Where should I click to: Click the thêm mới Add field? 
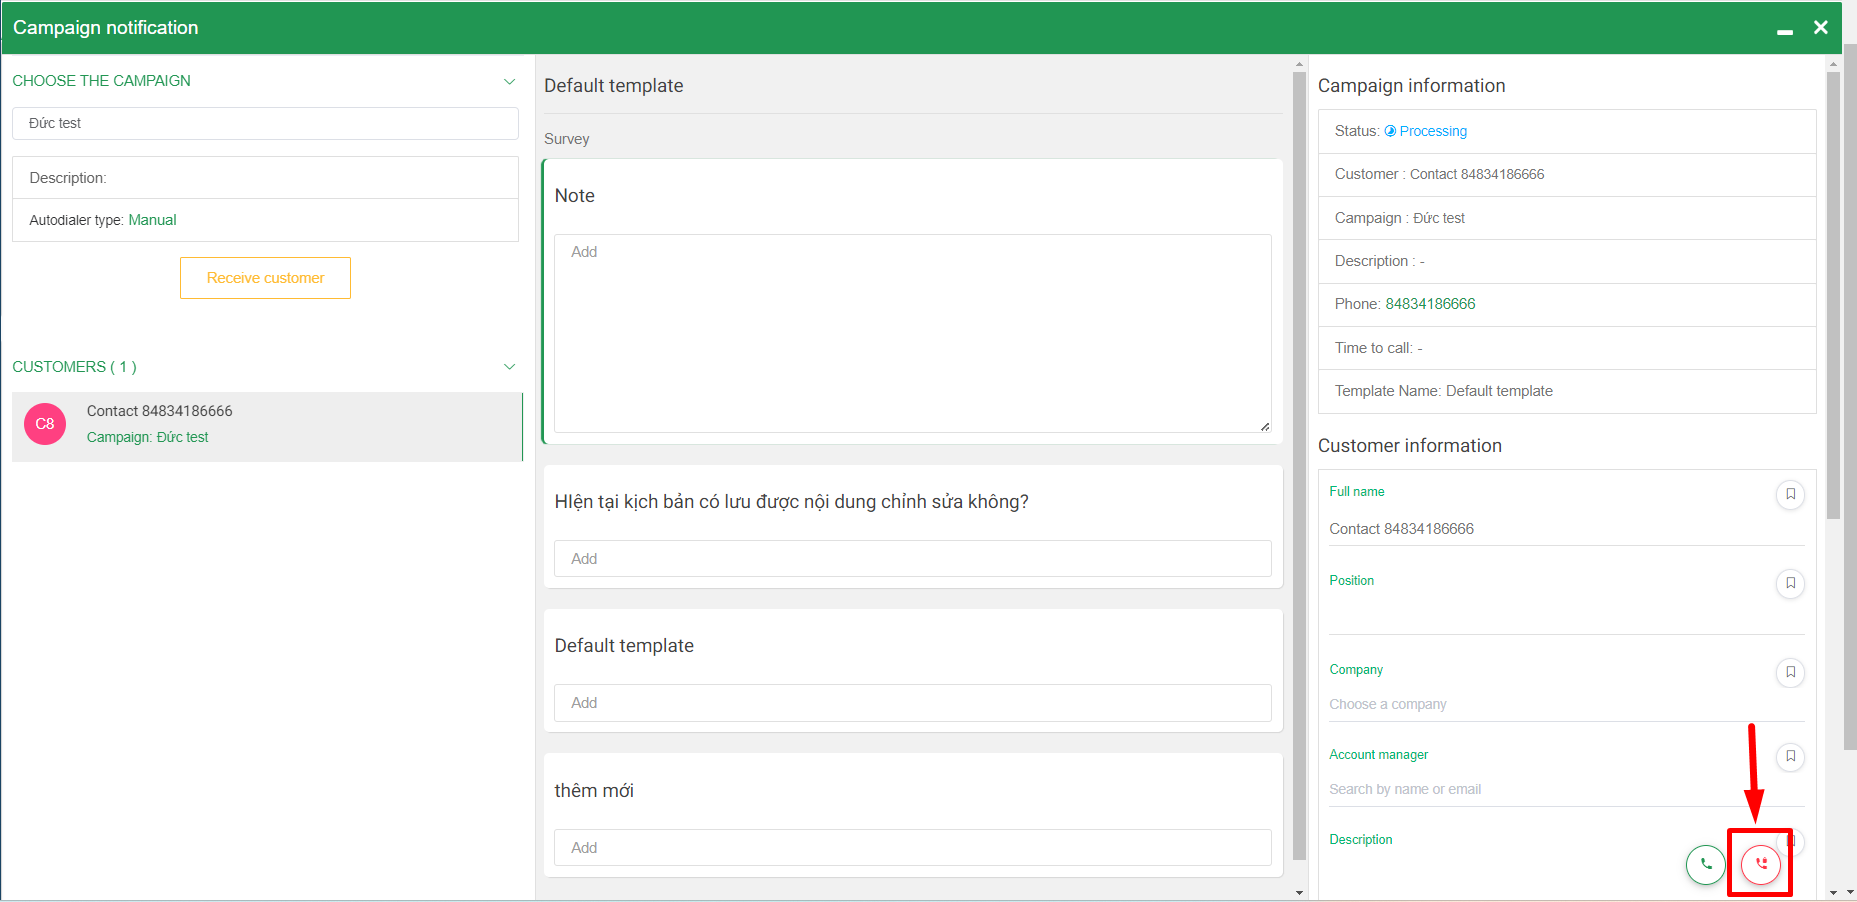pos(912,848)
